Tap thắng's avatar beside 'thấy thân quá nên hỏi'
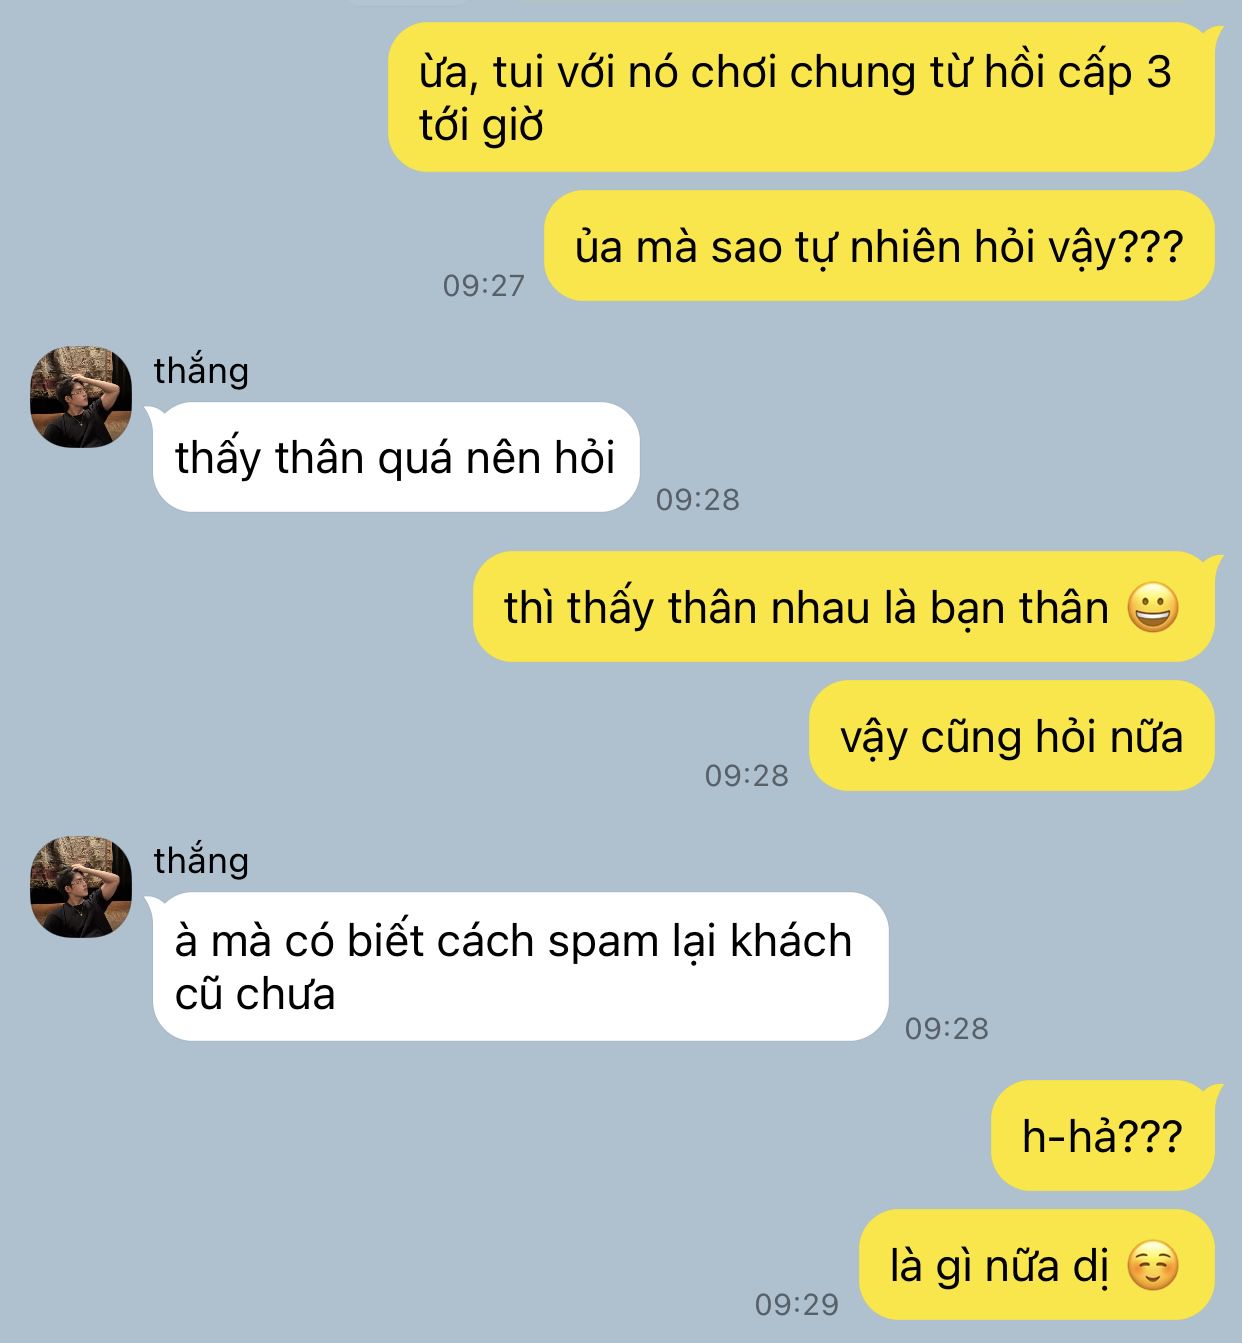This screenshot has width=1242, height=1343. pyautogui.click(x=81, y=397)
